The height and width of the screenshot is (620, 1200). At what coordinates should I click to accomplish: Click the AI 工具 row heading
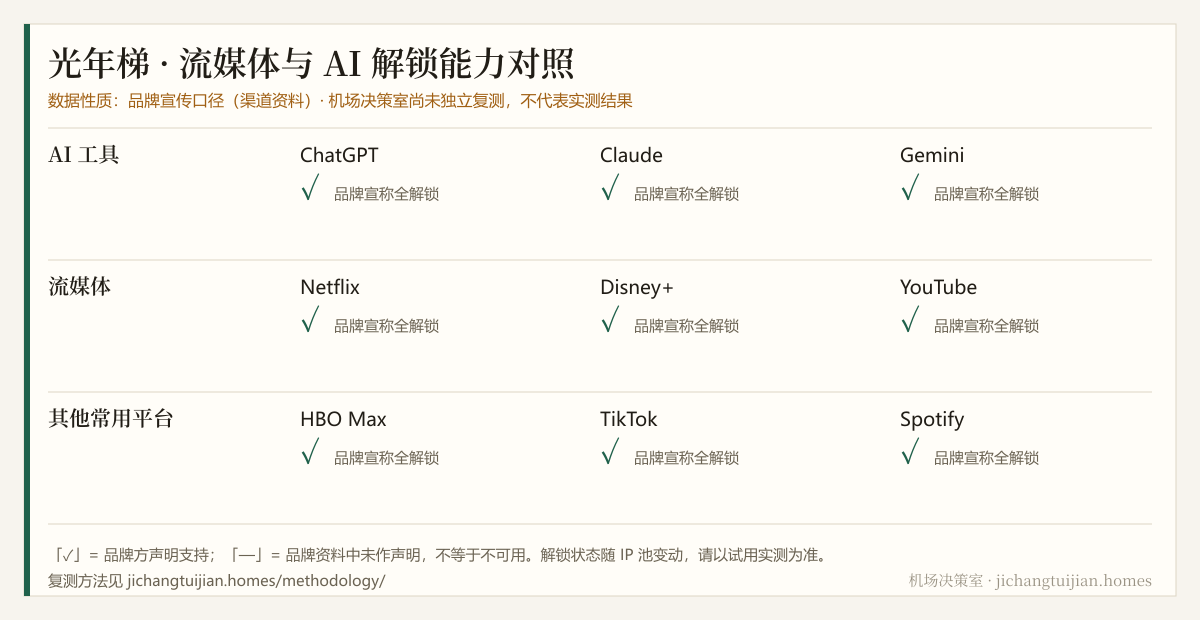tap(84, 155)
